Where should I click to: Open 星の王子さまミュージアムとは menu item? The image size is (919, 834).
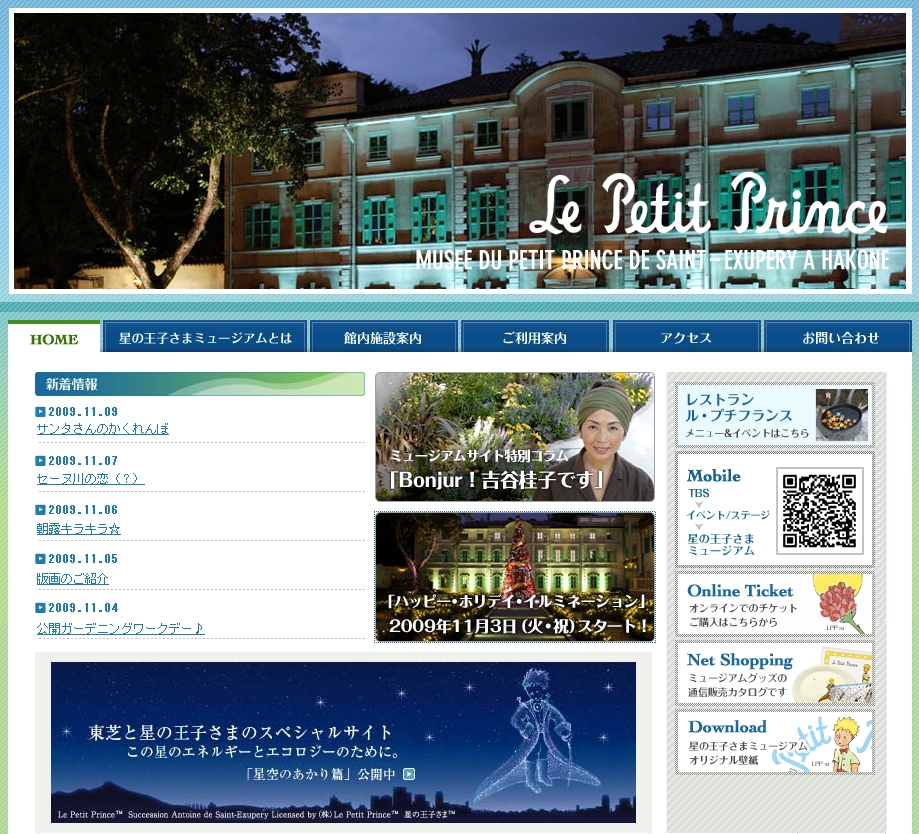pyautogui.click(x=205, y=338)
